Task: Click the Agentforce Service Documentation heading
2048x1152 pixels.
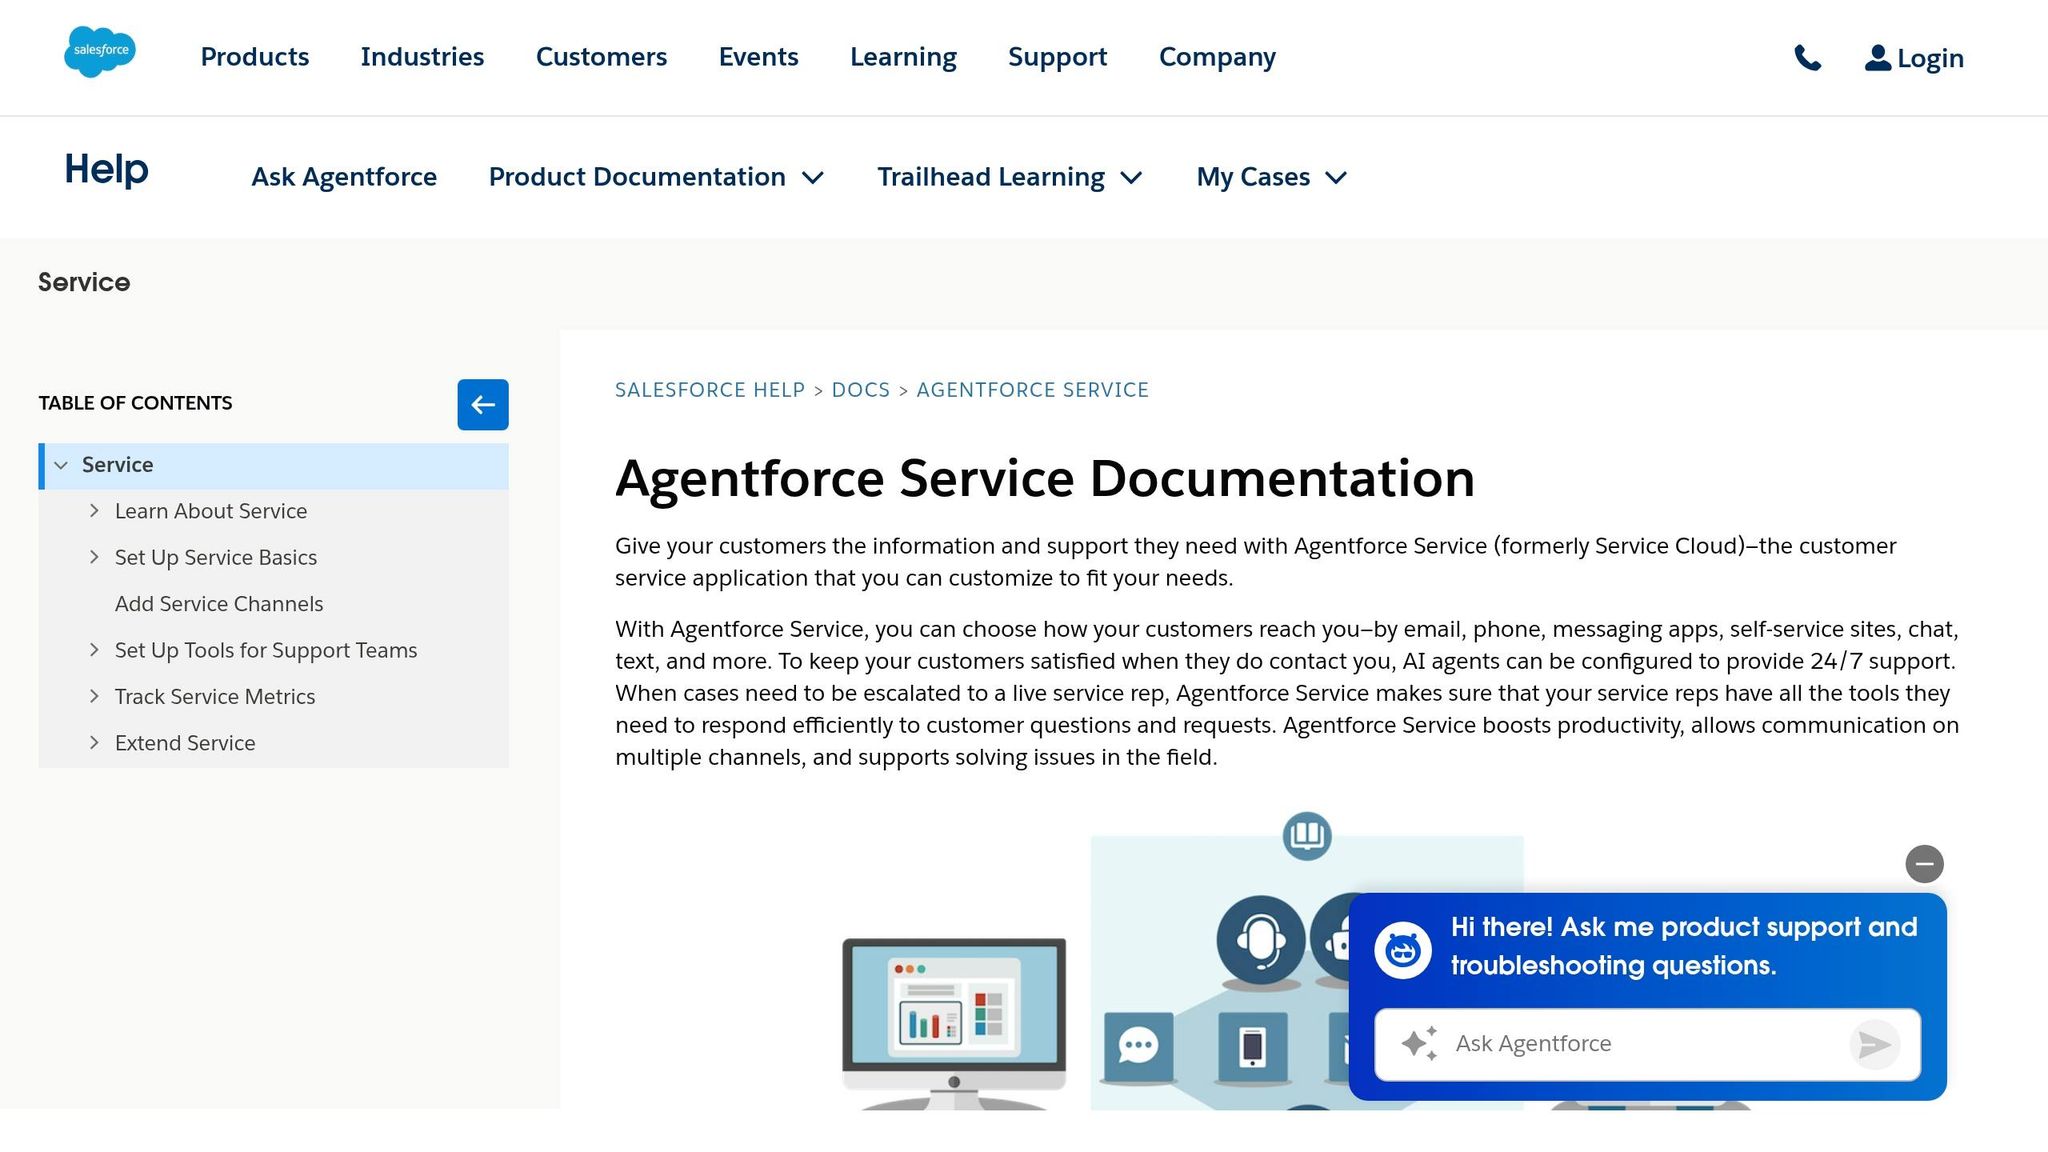Action: click(x=1045, y=478)
